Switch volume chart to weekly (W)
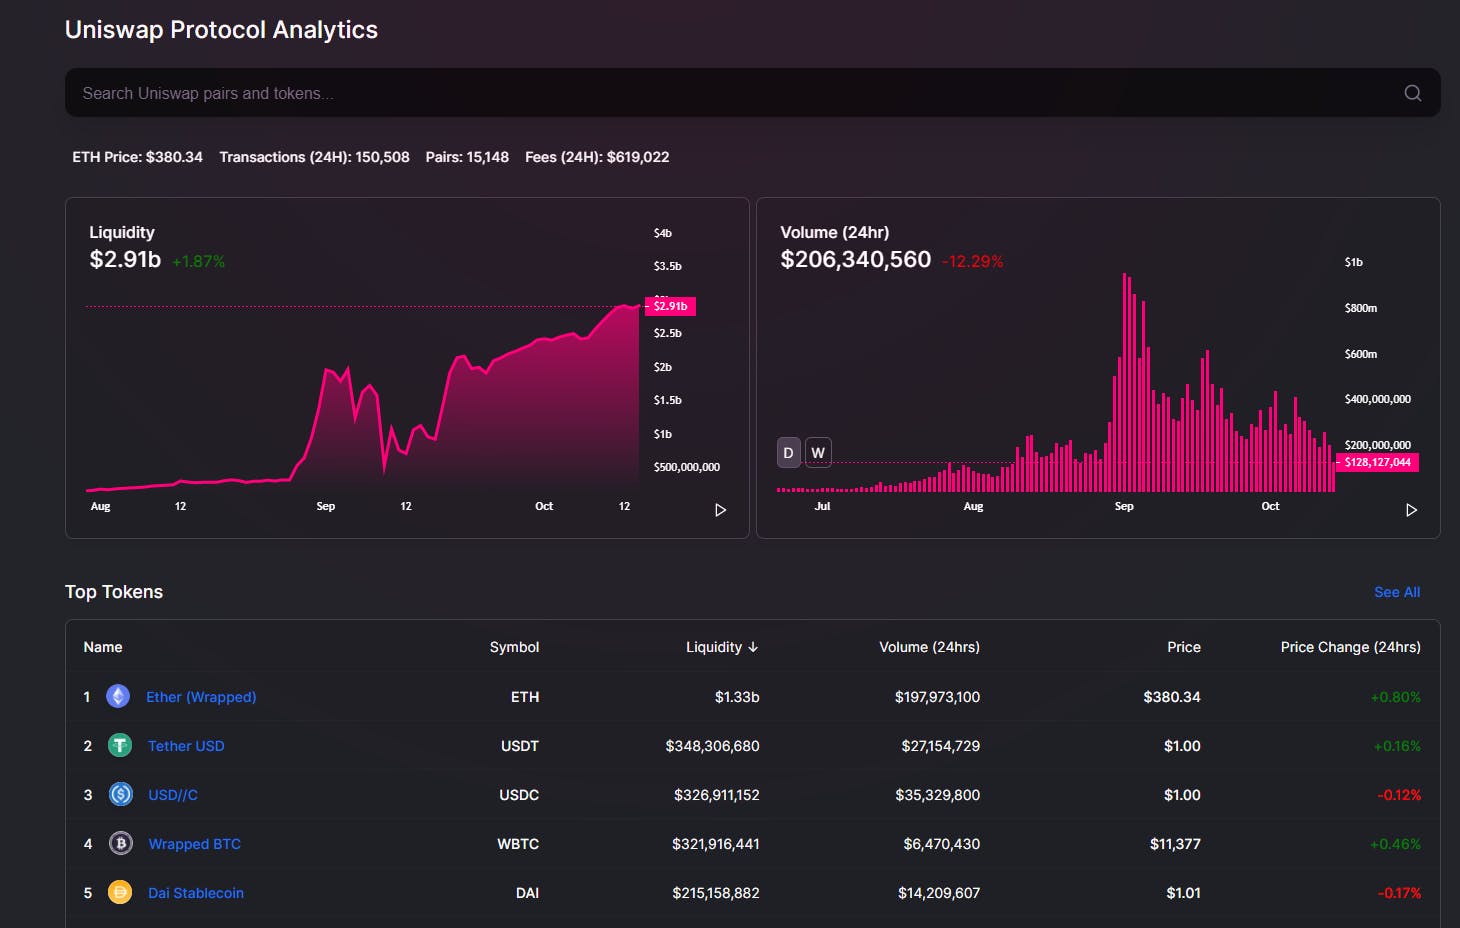The image size is (1460, 928). pyautogui.click(x=818, y=453)
